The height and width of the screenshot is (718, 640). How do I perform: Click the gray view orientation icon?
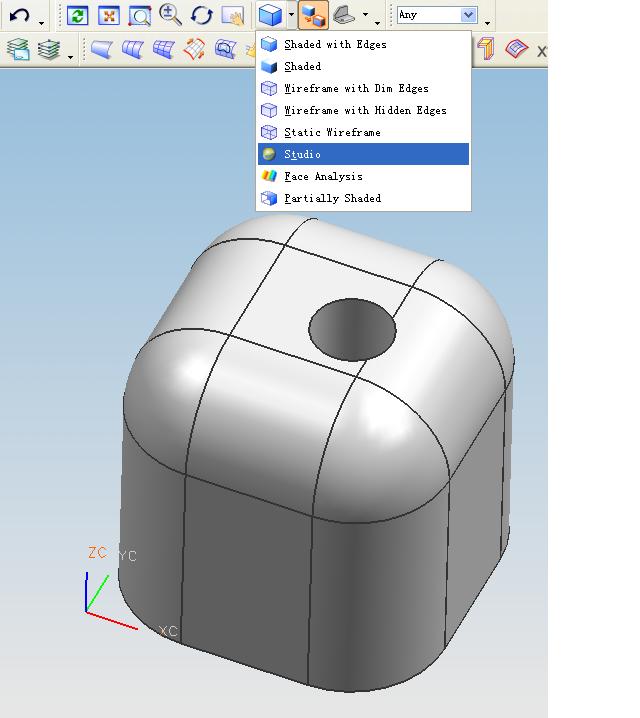pos(344,15)
